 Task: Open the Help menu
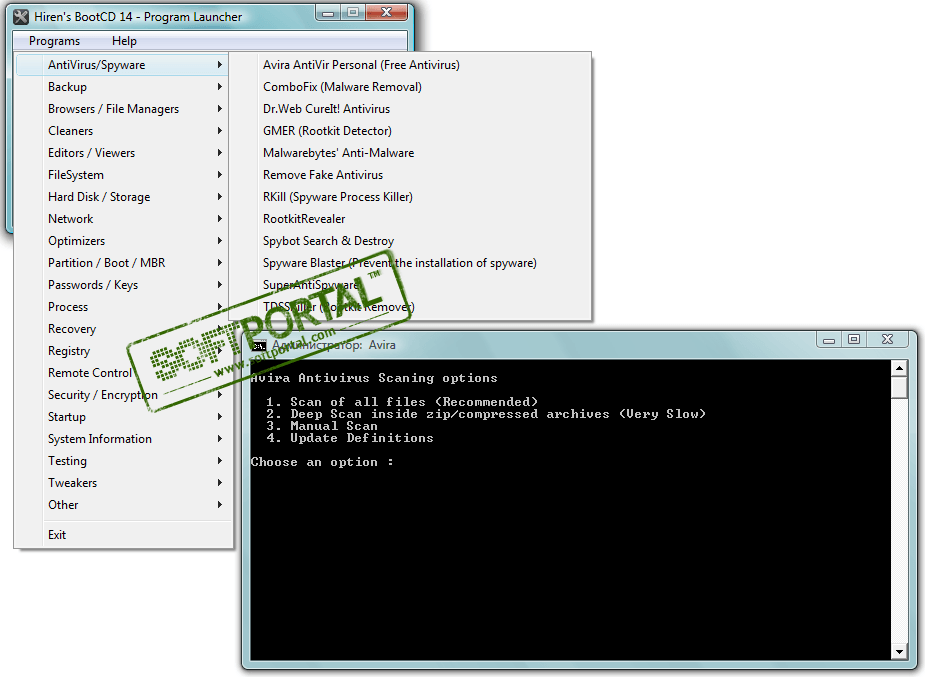tap(124, 41)
